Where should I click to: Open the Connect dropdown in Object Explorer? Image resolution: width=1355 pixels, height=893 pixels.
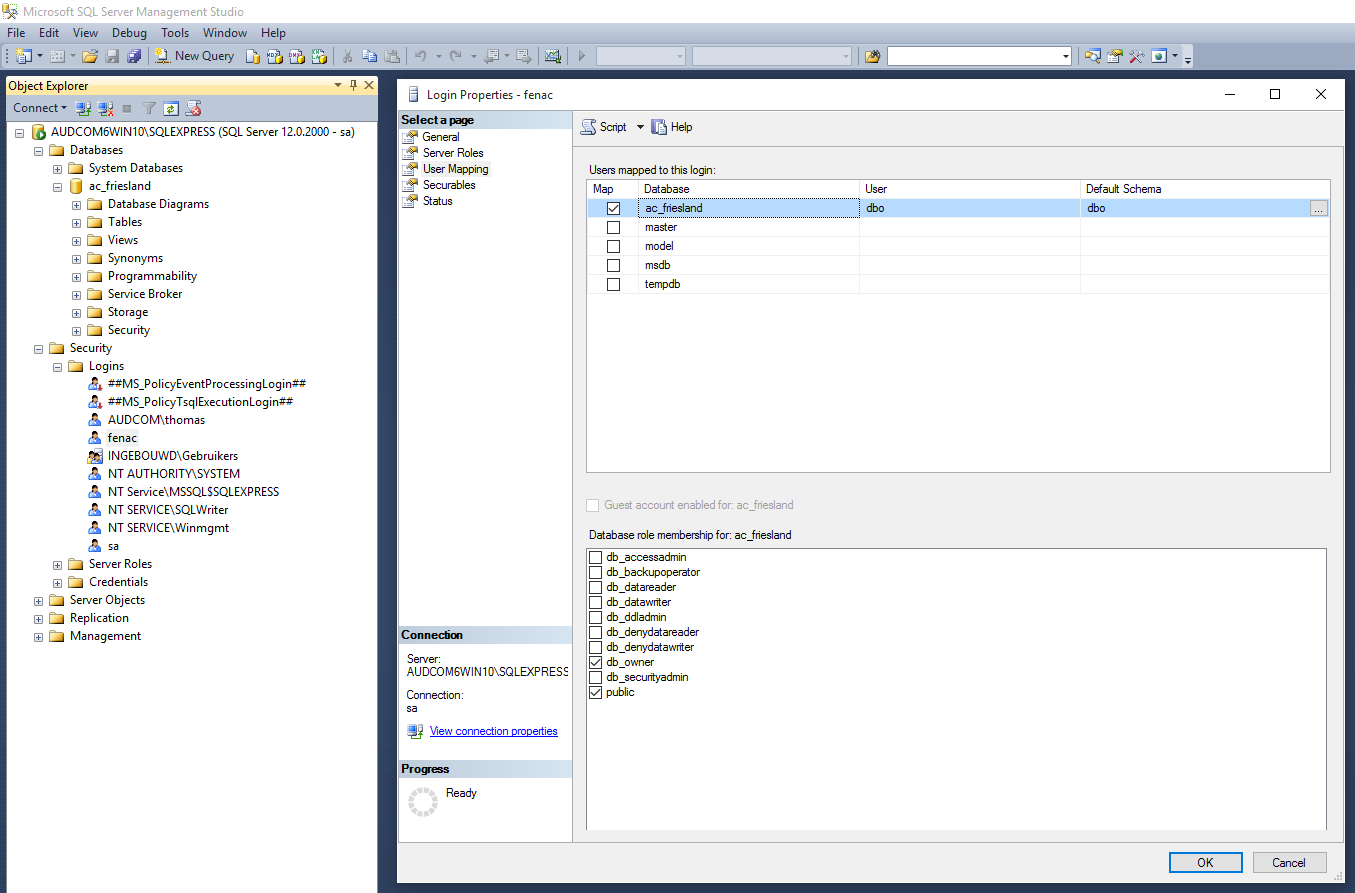(x=40, y=108)
